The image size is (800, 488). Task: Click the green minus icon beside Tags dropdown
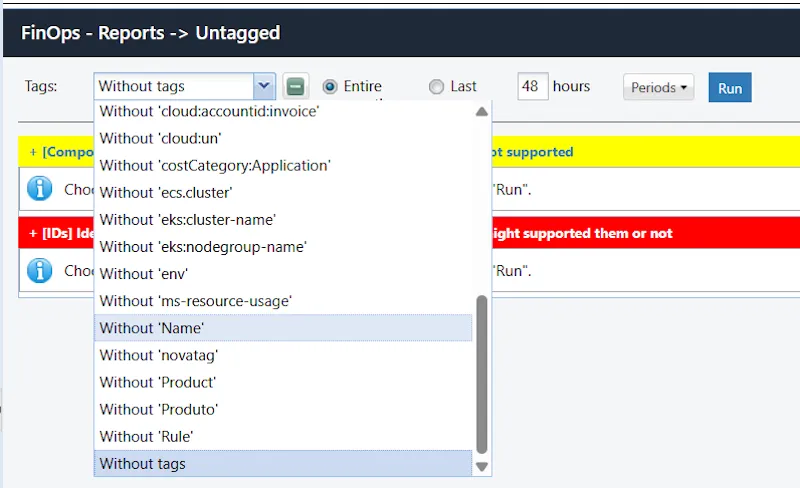click(x=295, y=87)
